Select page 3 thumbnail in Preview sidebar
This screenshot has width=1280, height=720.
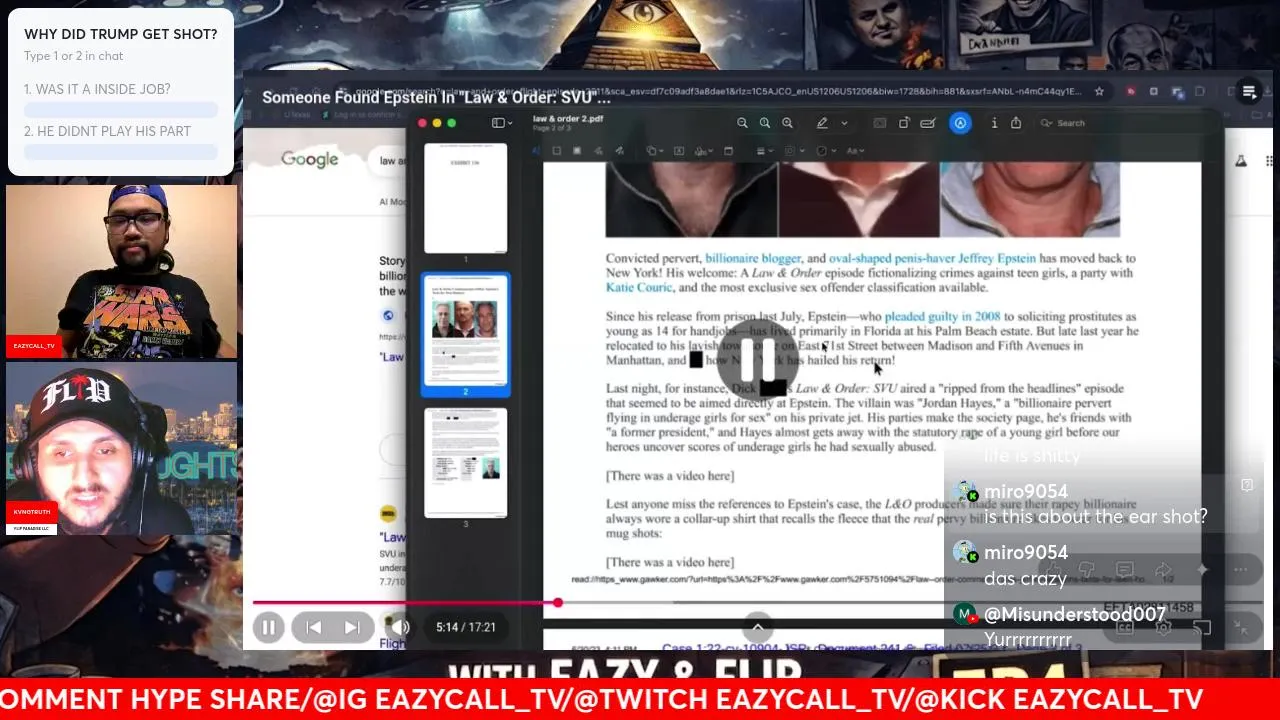(x=465, y=462)
